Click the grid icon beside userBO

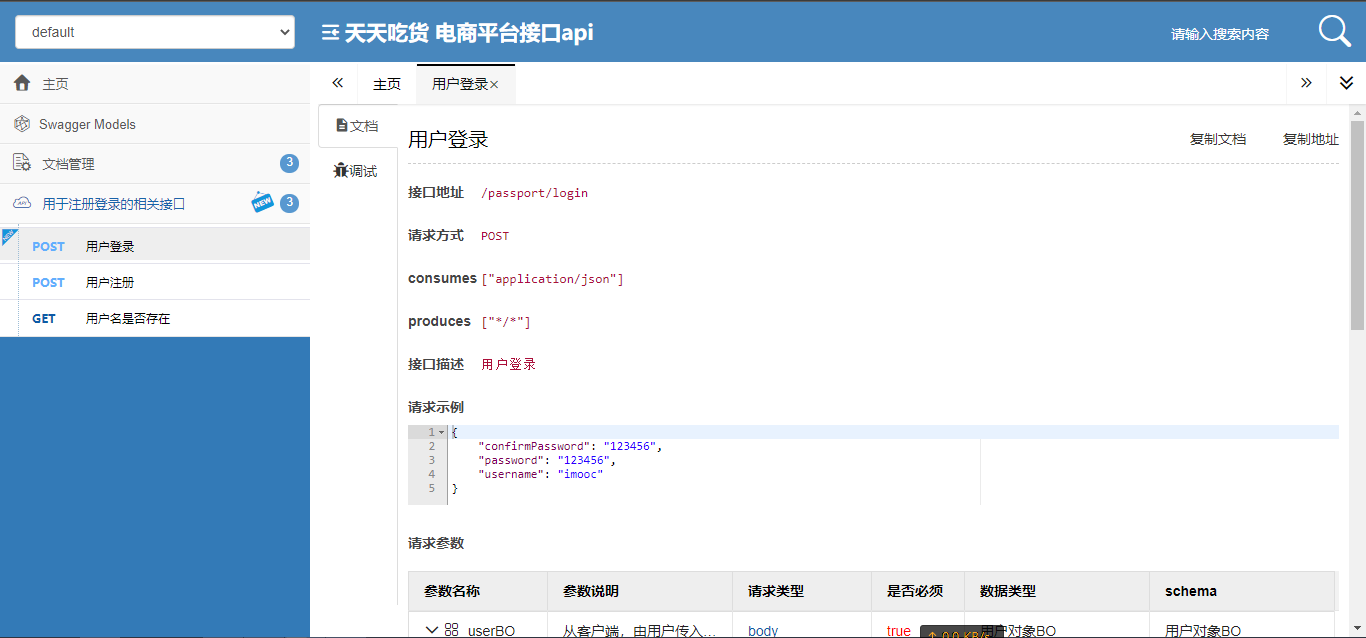452,630
